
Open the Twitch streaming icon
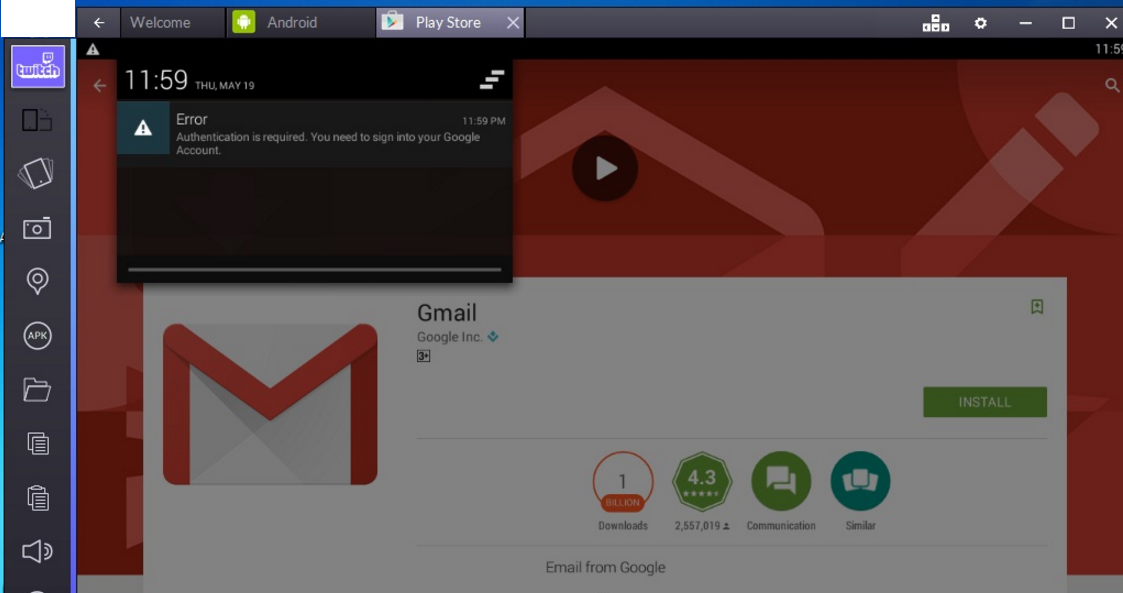point(38,67)
